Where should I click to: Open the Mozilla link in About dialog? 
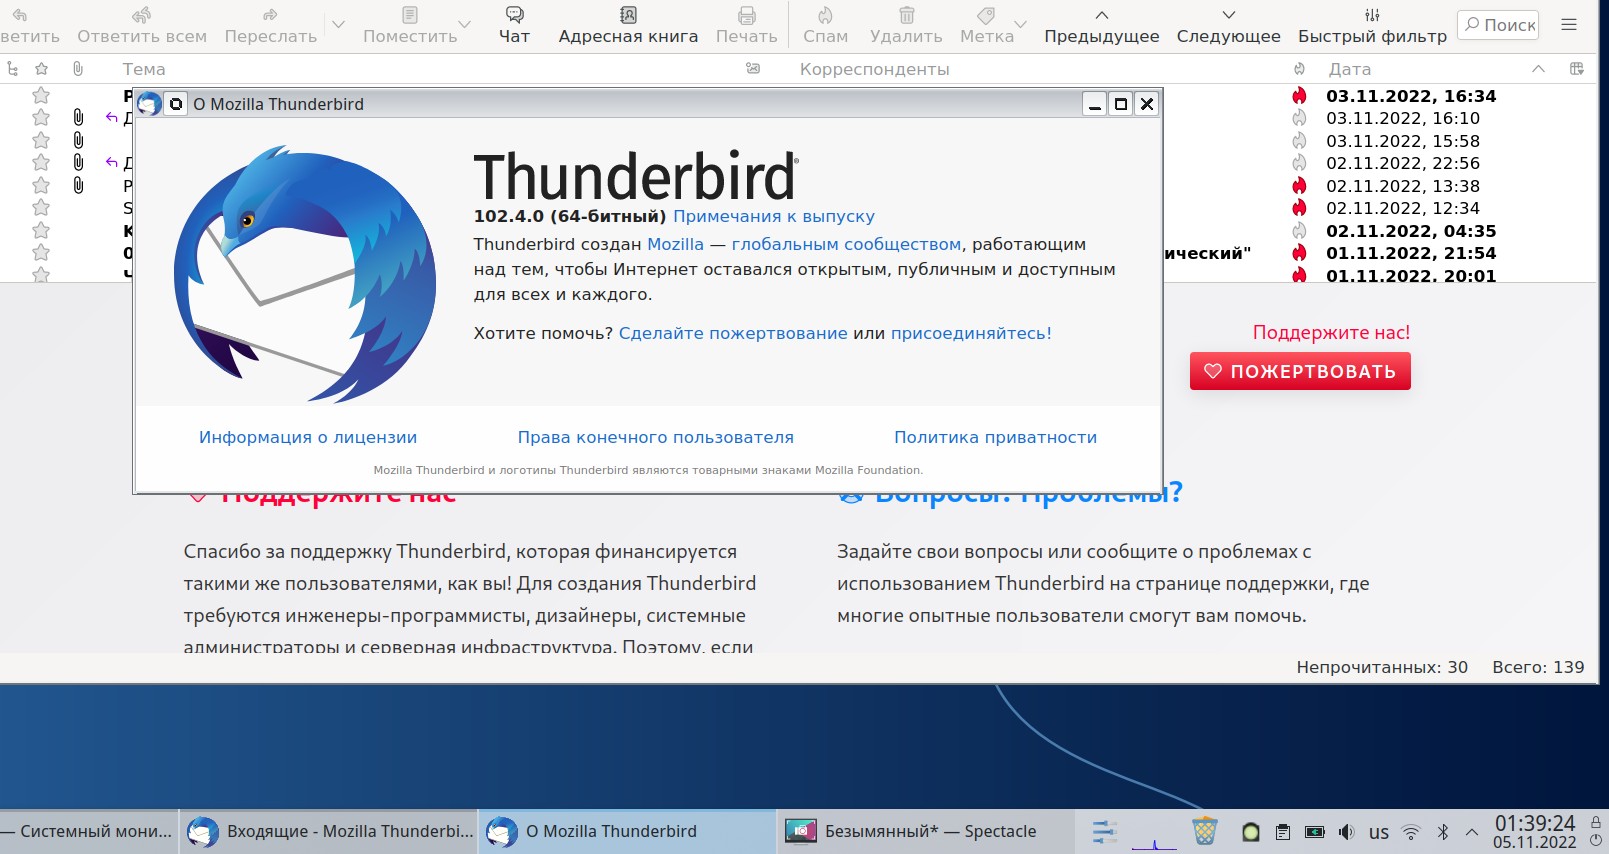coord(675,244)
